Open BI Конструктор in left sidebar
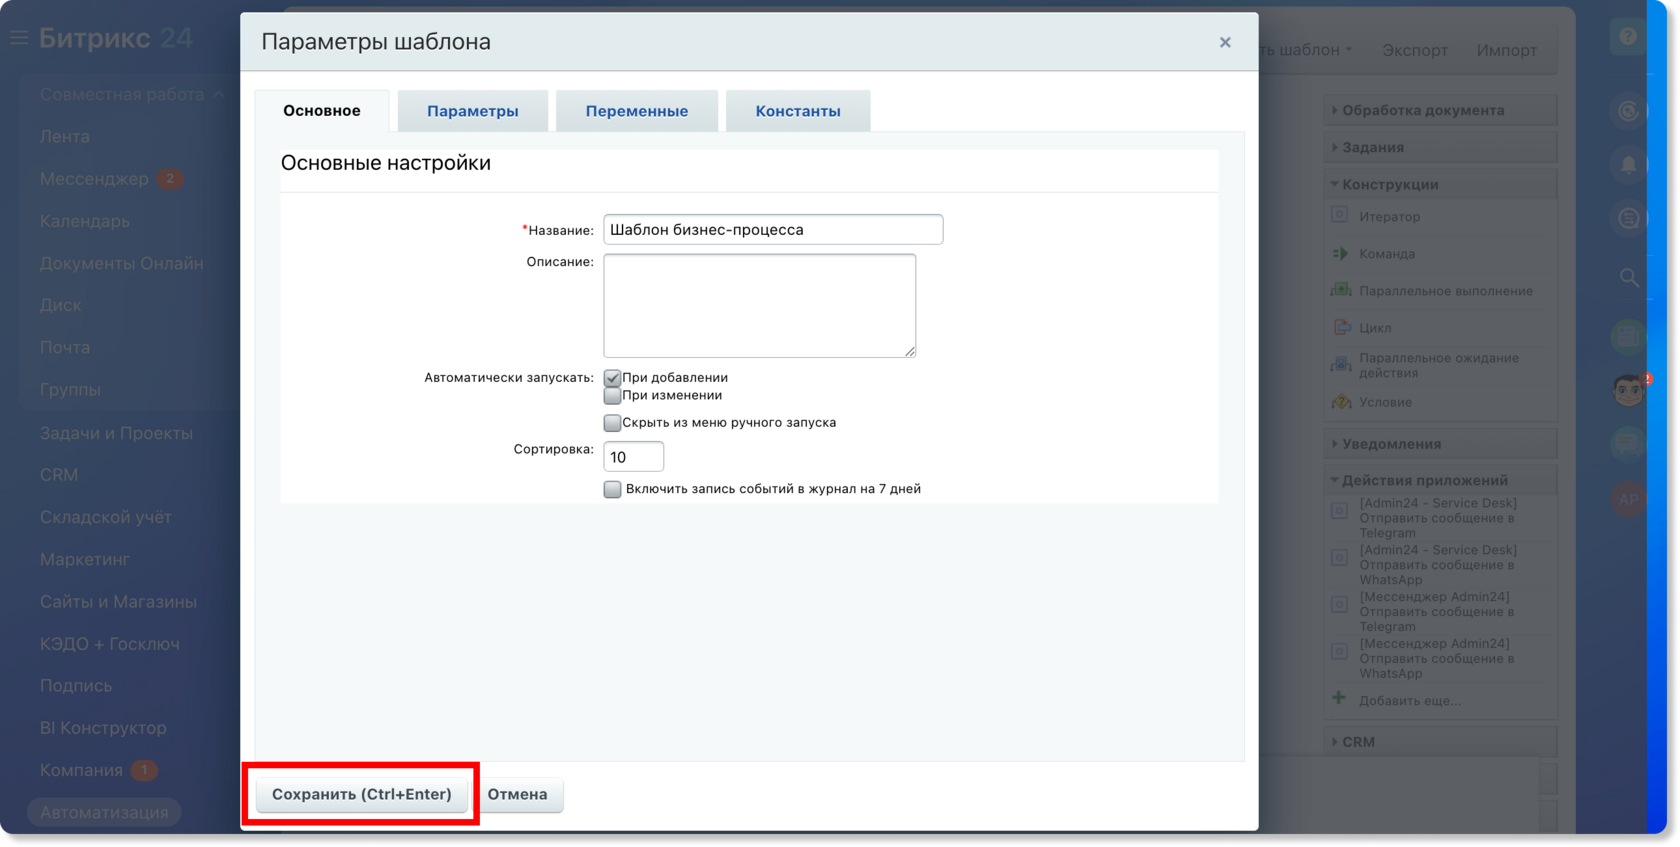Image resolution: width=1680 pixels, height=847 pixels. point(103,728)
